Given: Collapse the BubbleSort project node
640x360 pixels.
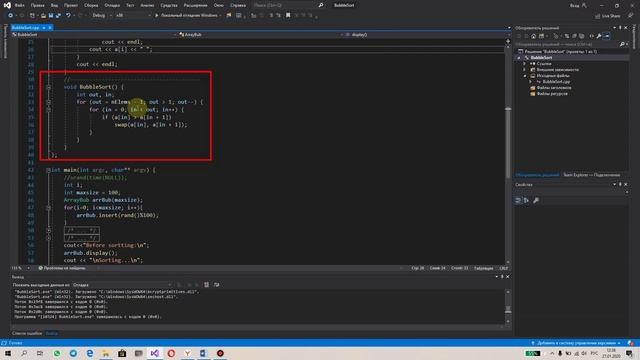Looking at the screenshot, I should [x=519, y=58].
